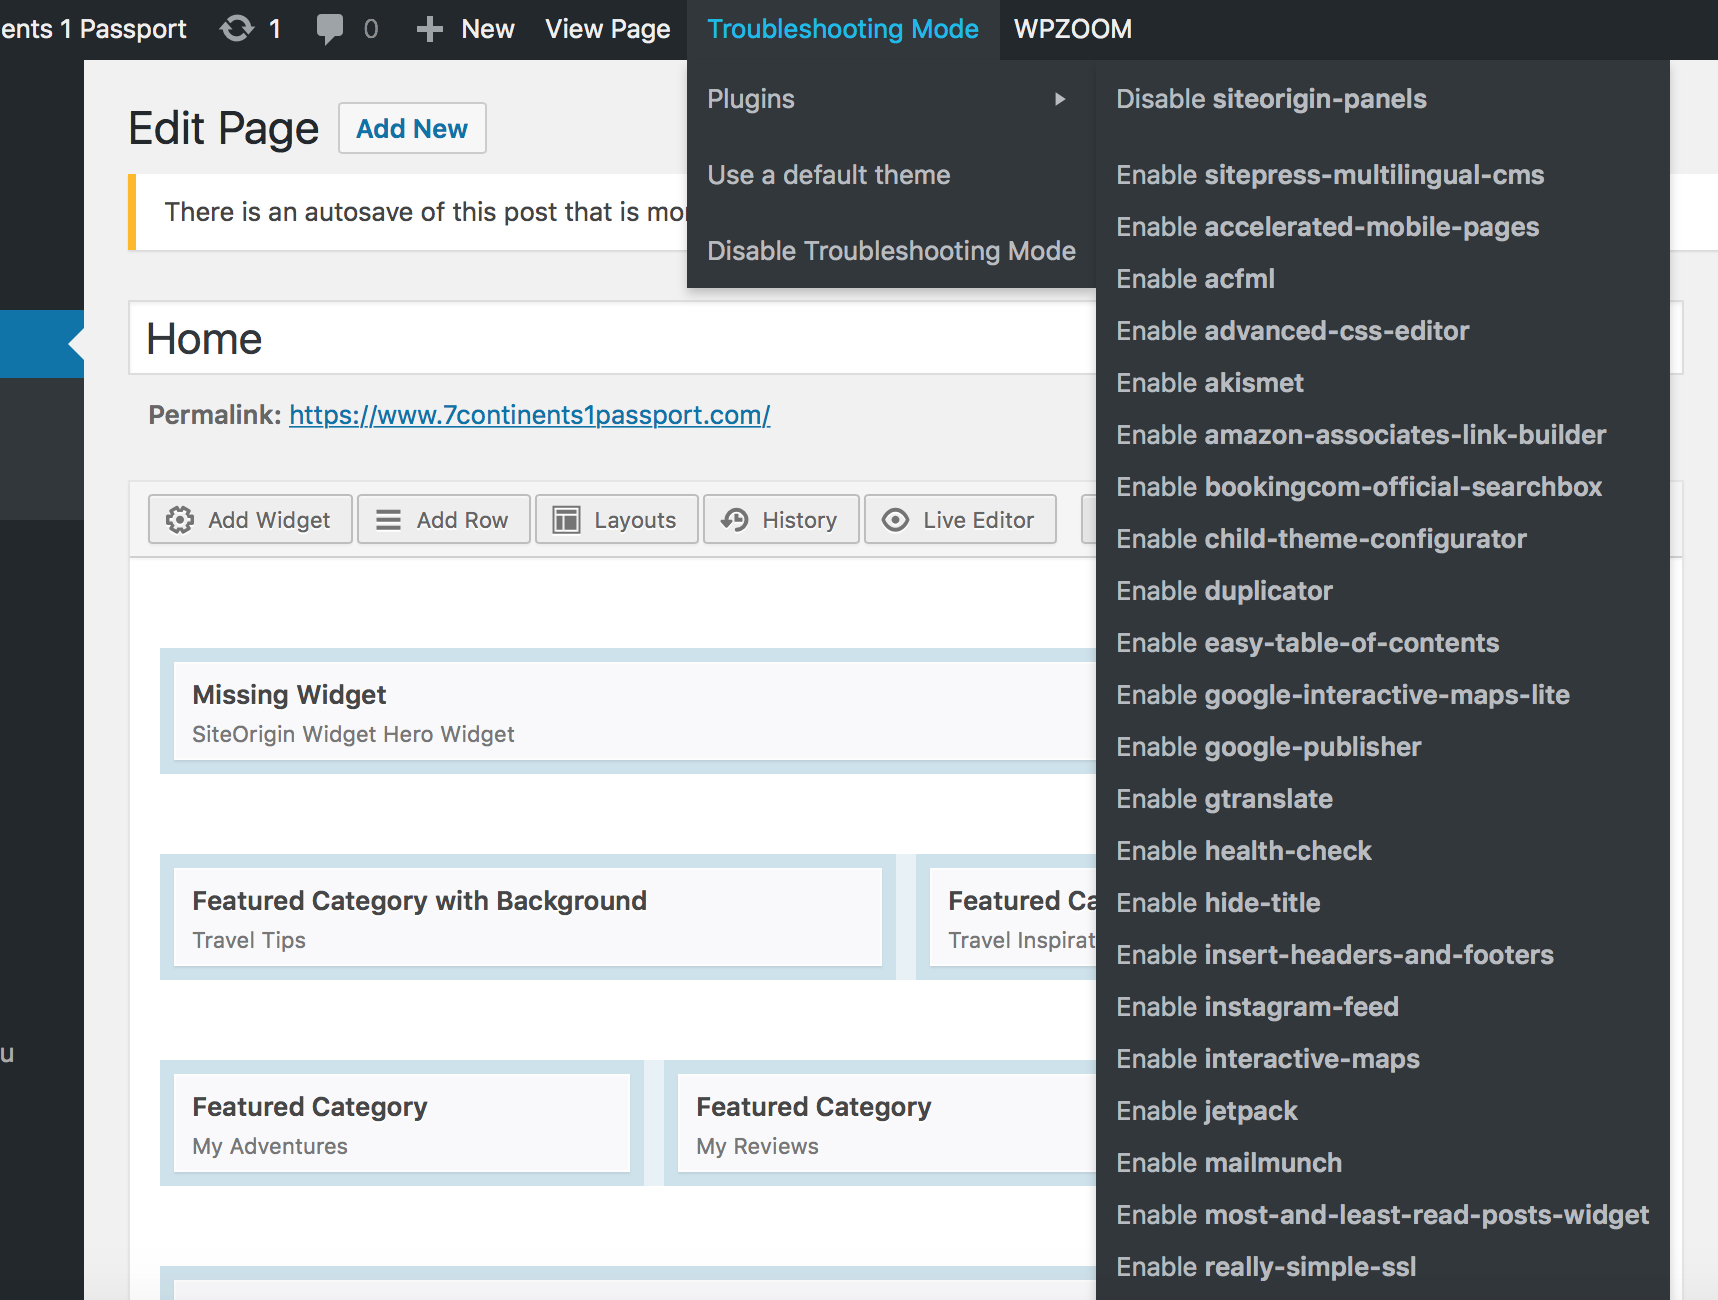Enable child-theme-configurator plugin
Screen dimensions: 1718x1300
pos(1321,539)
